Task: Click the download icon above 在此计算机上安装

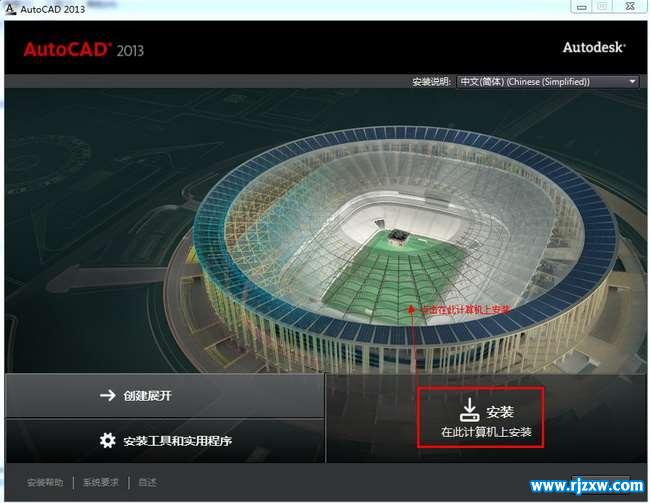Action: (469, 410)
